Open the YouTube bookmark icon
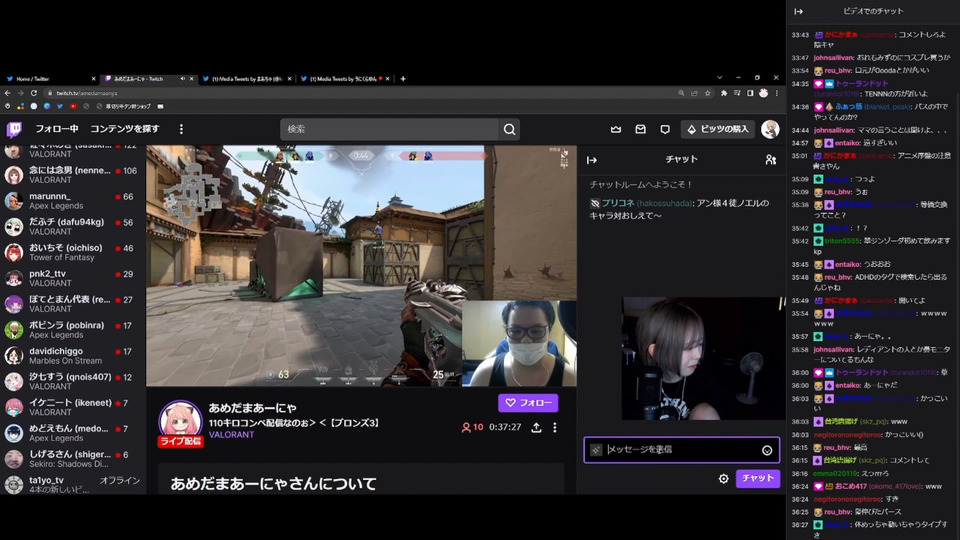The width and height of the screenshot is (960, 540). point(73,106)
